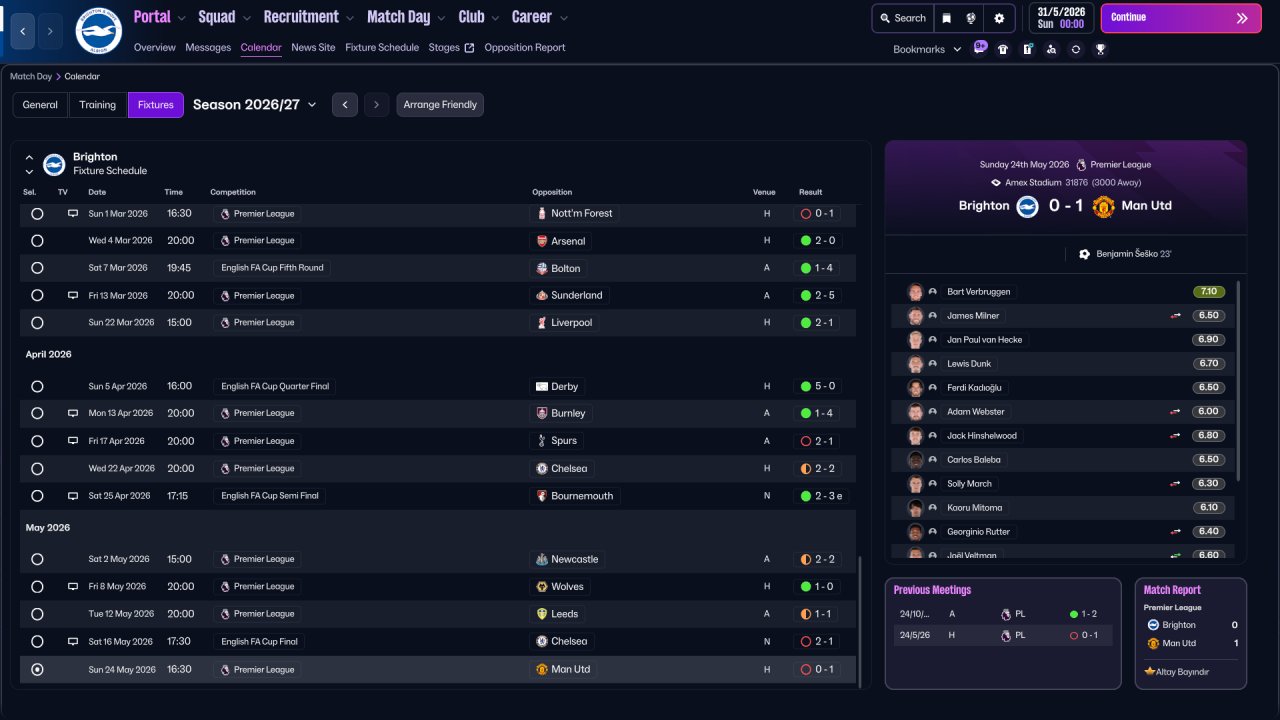This screenshot has height=720, width=1280.
Task: Open the settings gear icon
Action: 999,18
